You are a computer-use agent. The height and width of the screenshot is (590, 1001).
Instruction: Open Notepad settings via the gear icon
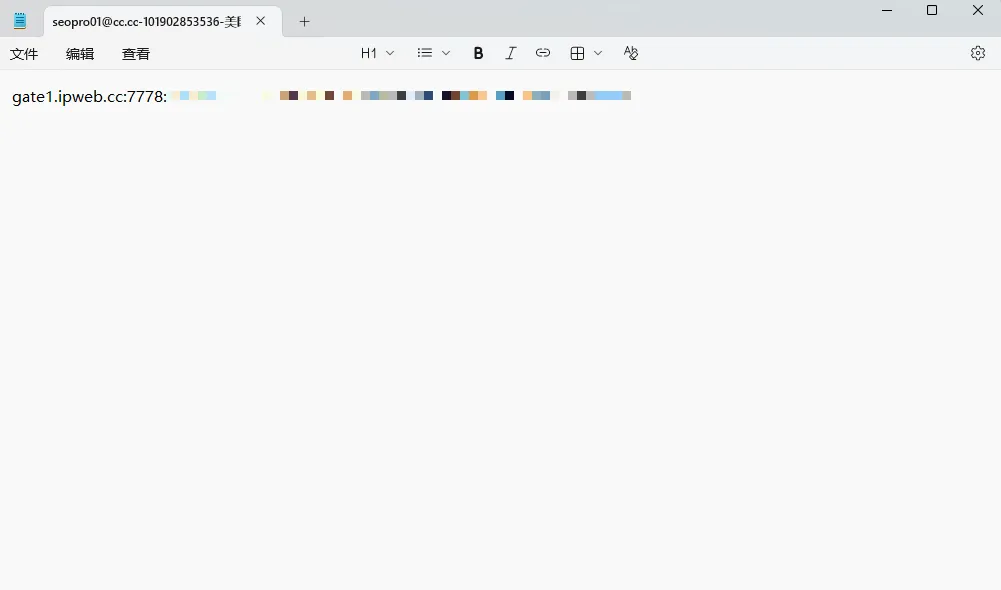(x=978, y=53)
